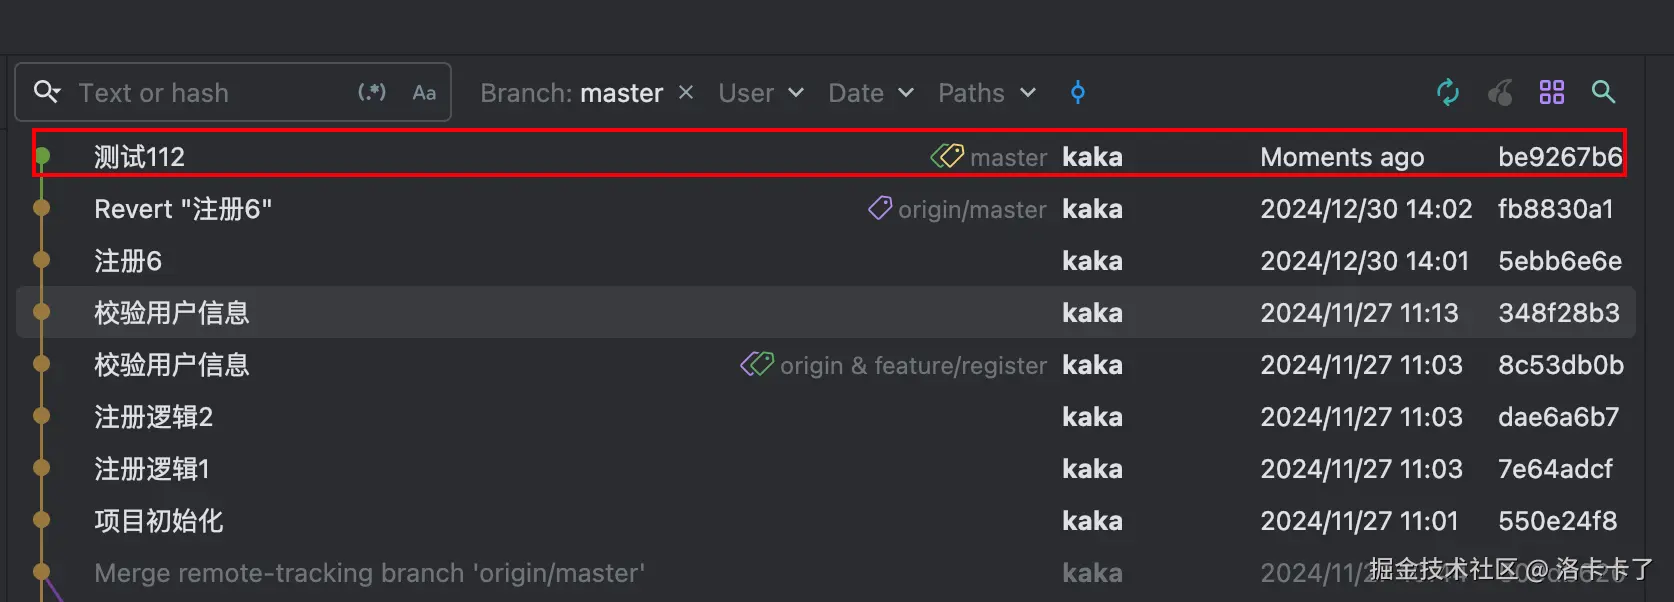Select the "项目初始化" commit row
This screenshot has height=602, width=1674.
pyautogui.click(x=159, y=521)
